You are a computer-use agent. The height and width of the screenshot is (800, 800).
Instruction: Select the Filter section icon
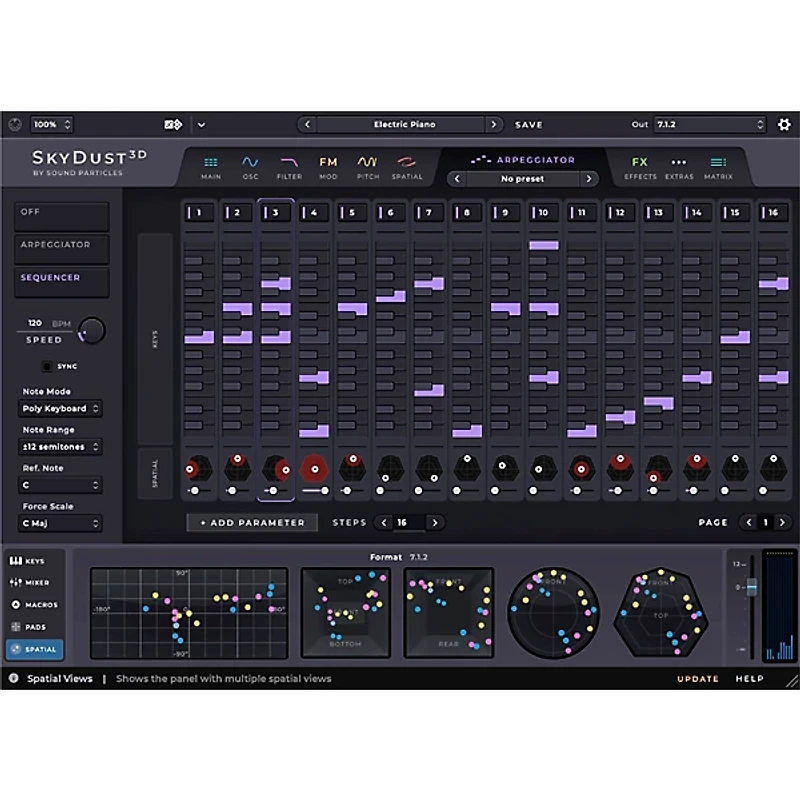click(x=289, y=166)
